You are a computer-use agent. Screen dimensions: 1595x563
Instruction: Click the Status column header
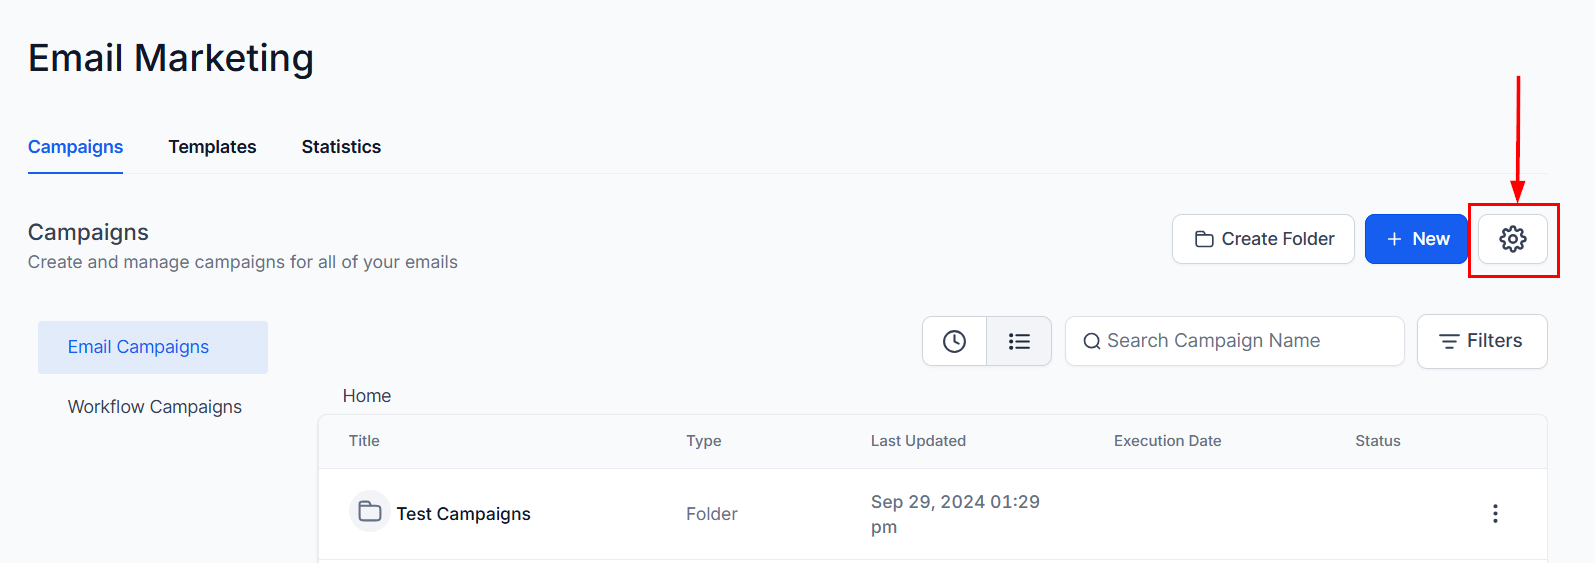(1377, 441)
